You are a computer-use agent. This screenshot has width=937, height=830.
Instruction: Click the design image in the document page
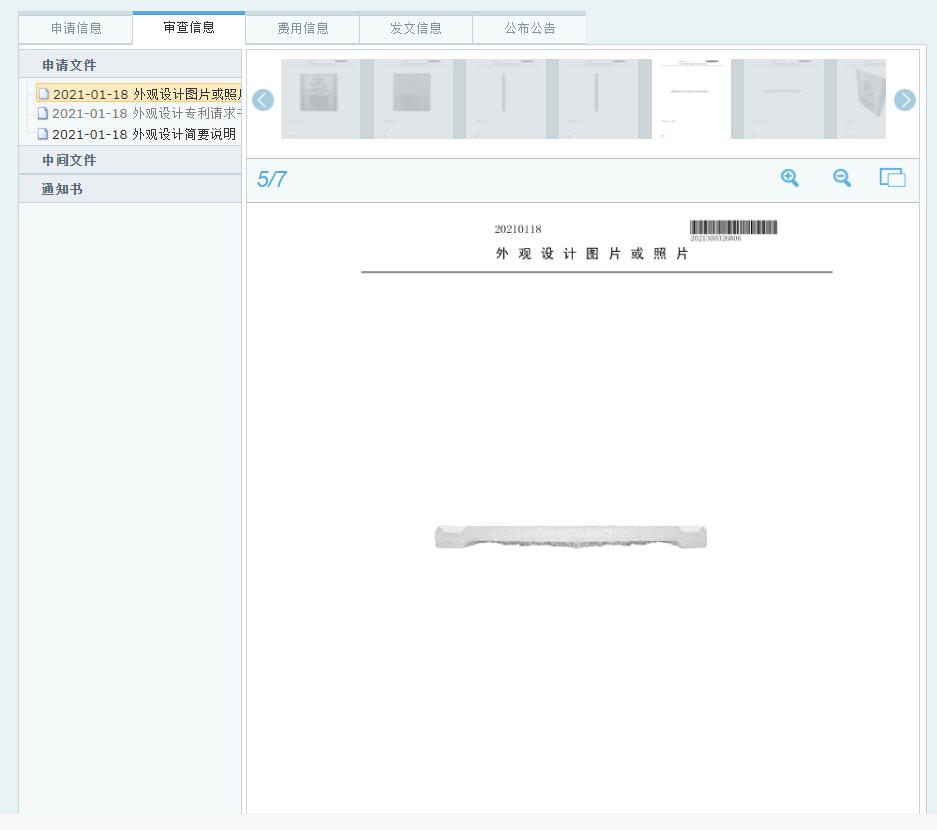click(570, 537)
